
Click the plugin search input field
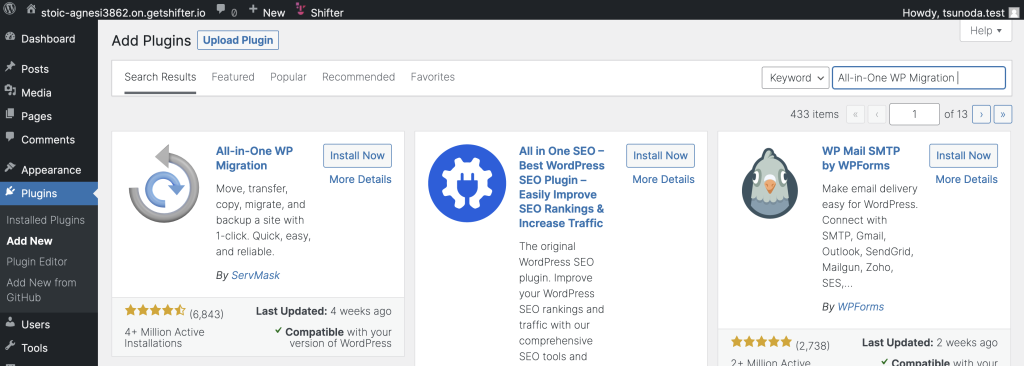919,78
